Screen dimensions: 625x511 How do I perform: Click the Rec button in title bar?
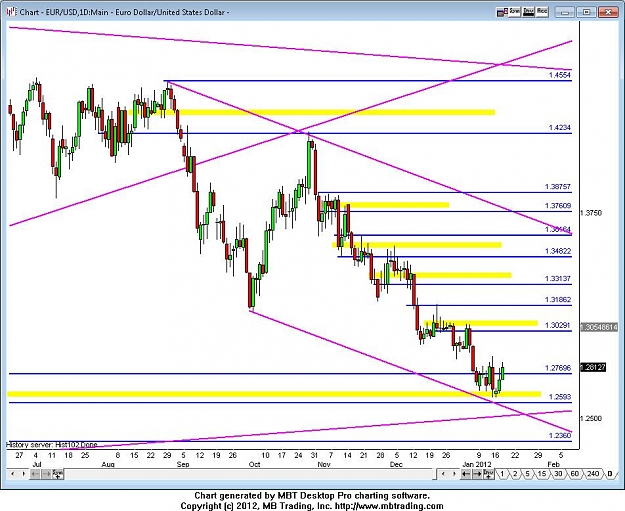(x=542, y=12)
